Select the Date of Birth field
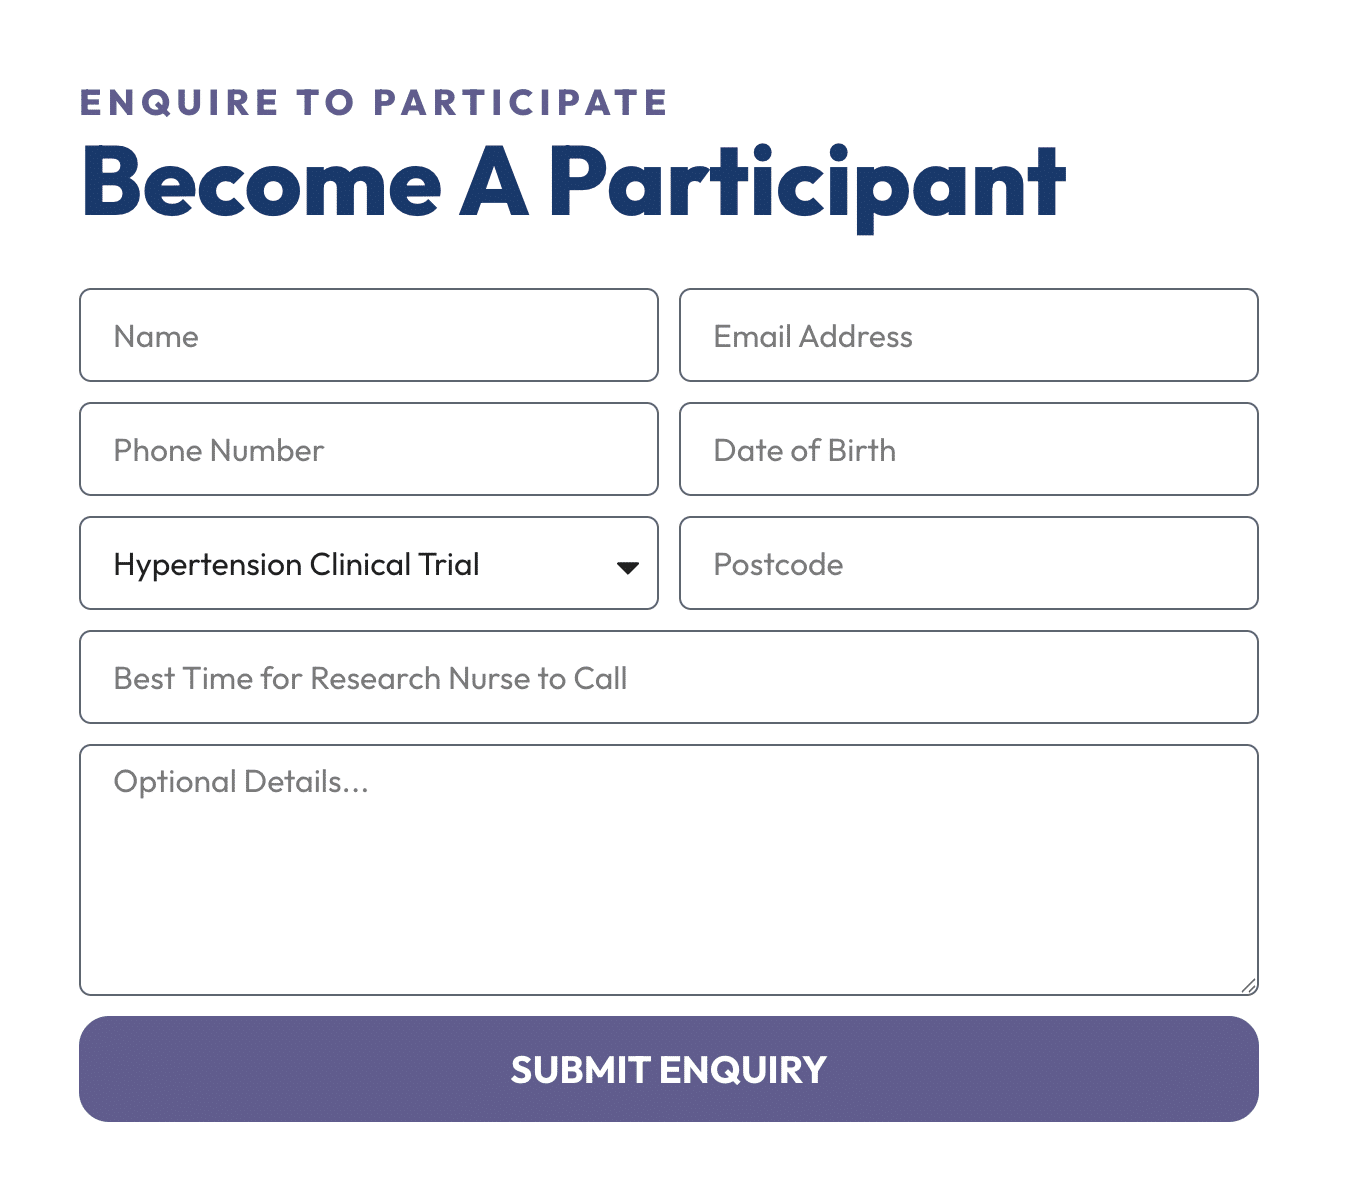 pyautogui.click(x=968, y=449)
